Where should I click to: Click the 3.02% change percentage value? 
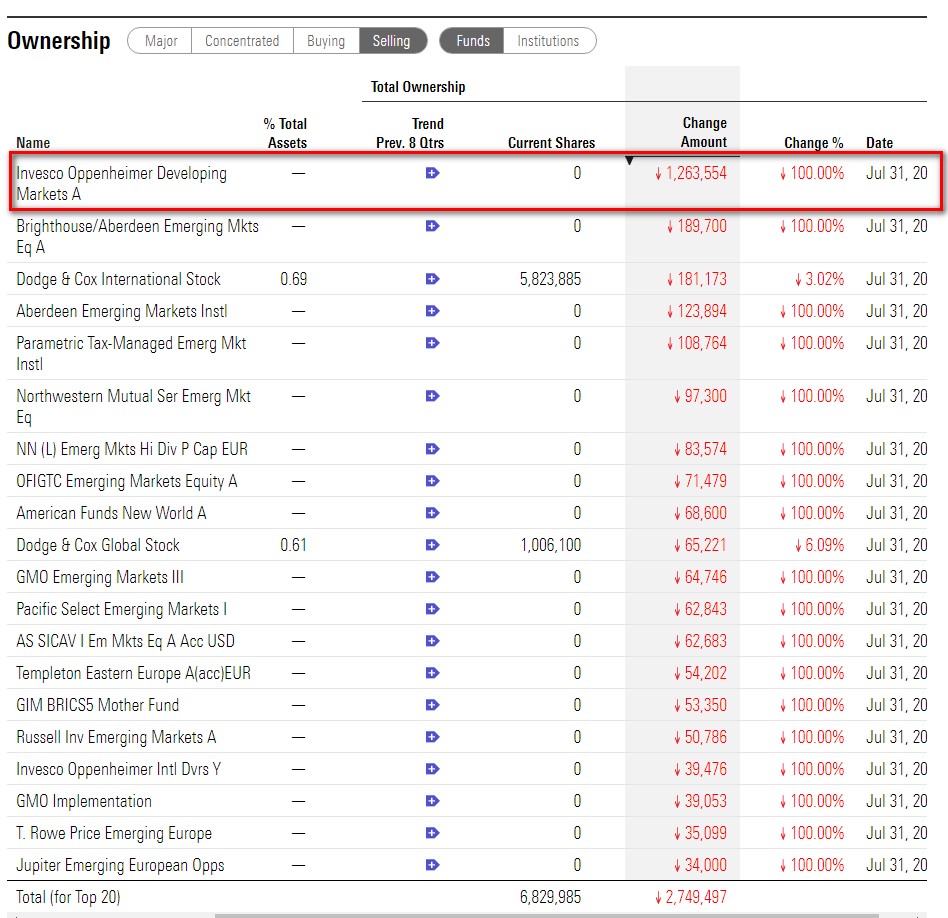click(x=824, y=279)
